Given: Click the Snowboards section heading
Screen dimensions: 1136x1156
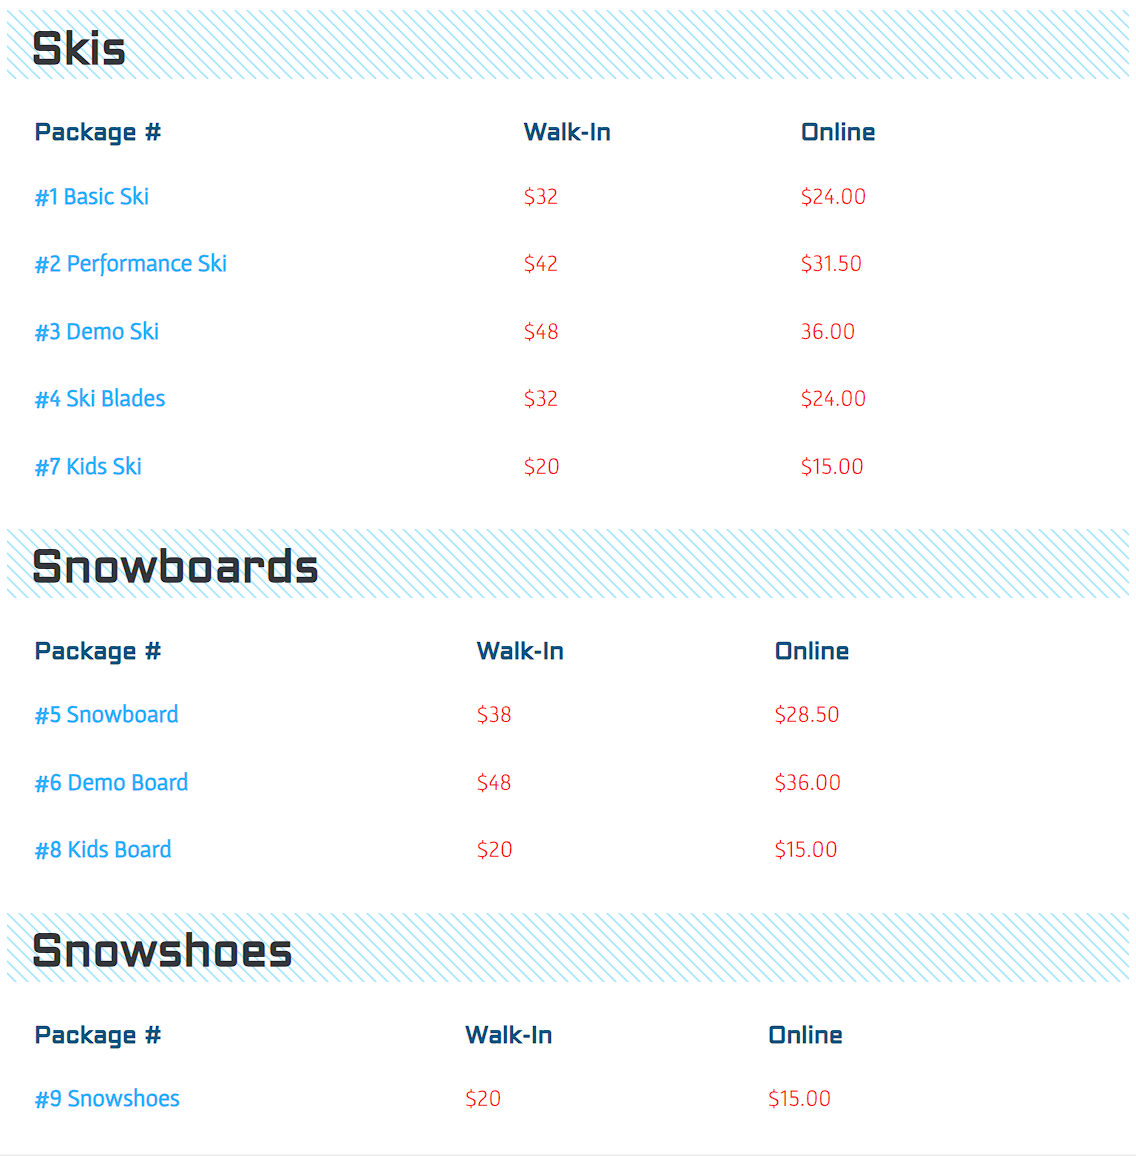Looking at the screenshot, I should click(175, 567).
